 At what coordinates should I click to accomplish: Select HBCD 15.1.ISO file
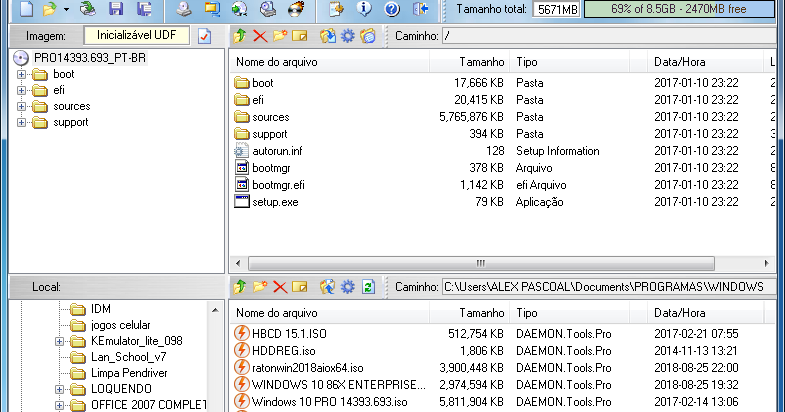click(x=289, y=334)
